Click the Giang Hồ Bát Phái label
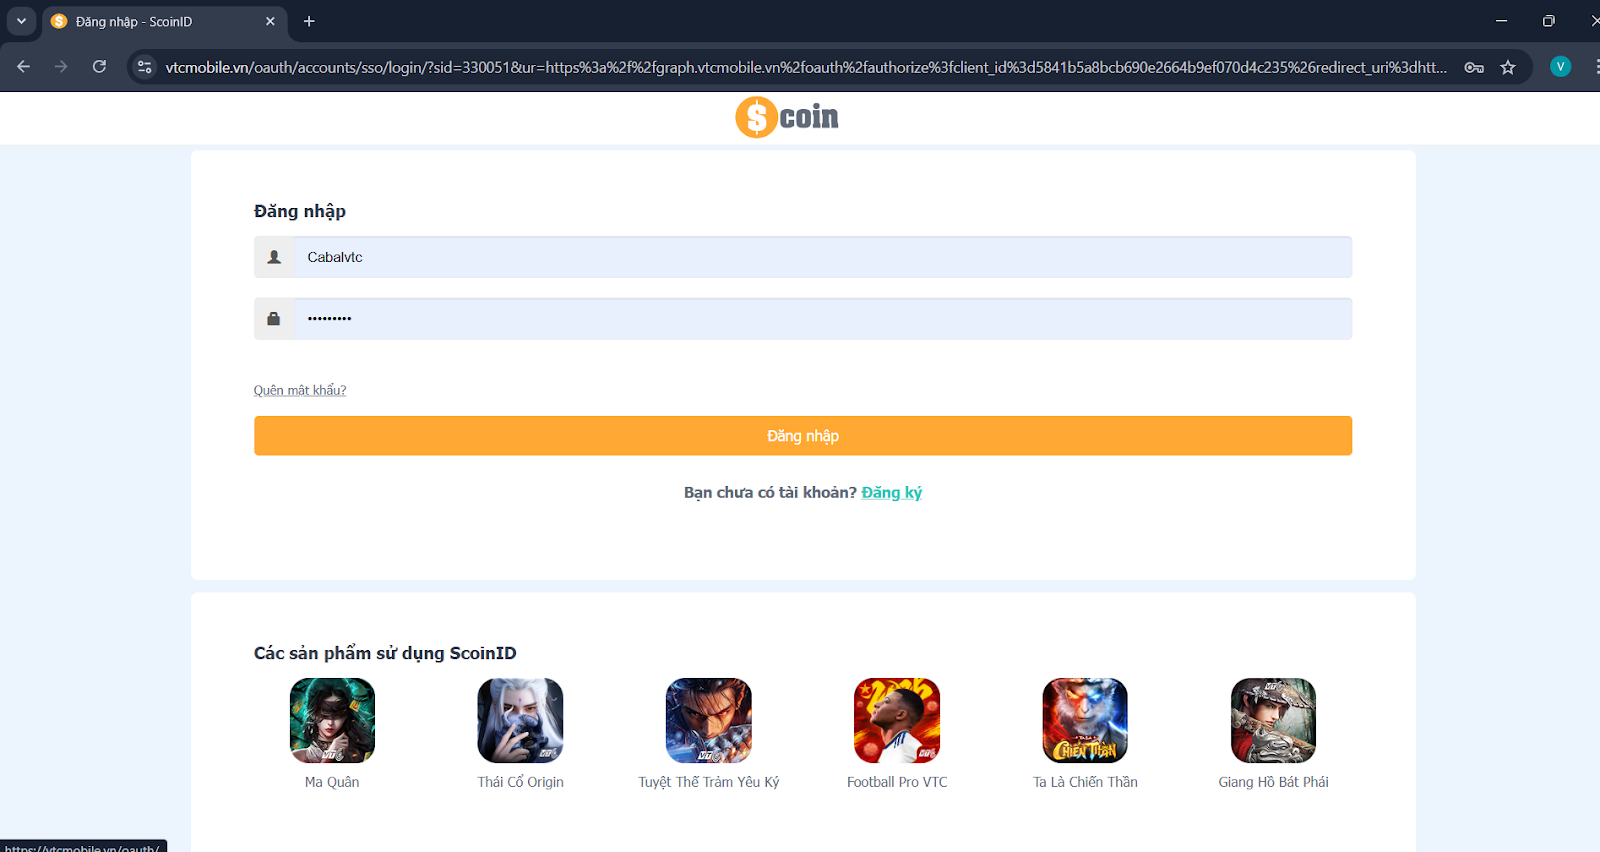The width and height of the screenshot is (1600, 852). (1273, 782)
